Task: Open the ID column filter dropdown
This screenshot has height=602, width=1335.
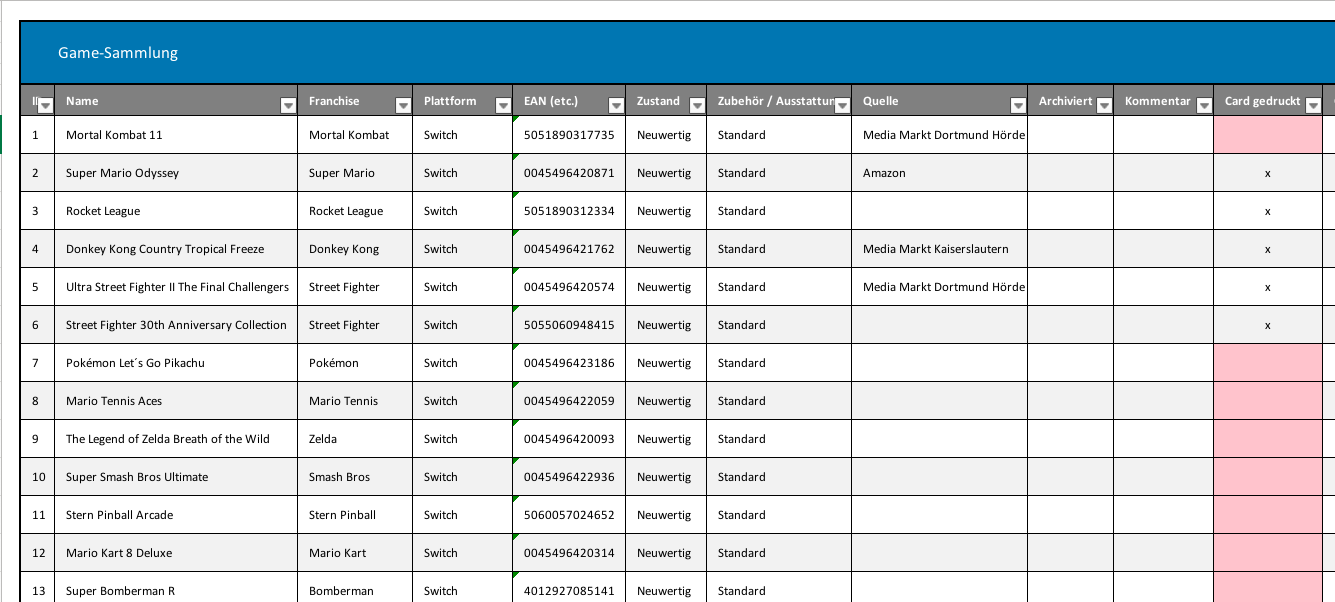Action: [x=45, y=105]
